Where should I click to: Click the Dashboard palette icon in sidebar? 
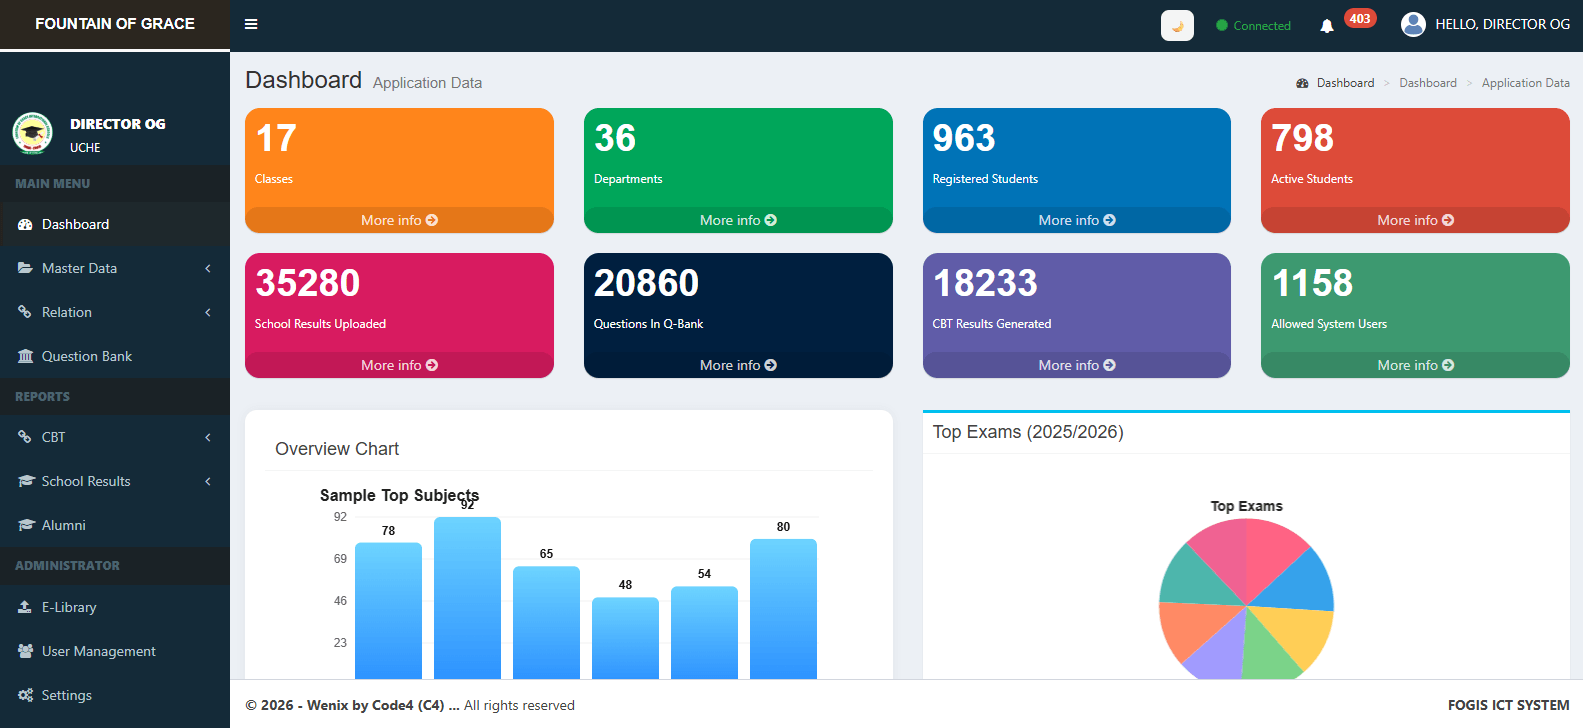26,224
